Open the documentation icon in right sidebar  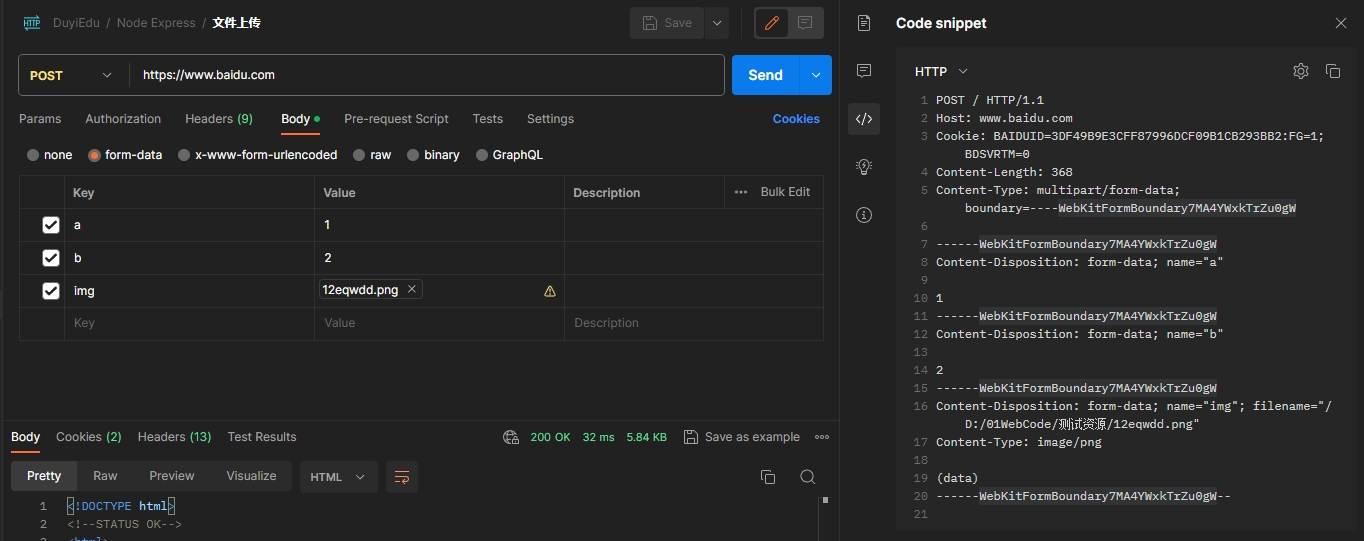tap(864, 23)
